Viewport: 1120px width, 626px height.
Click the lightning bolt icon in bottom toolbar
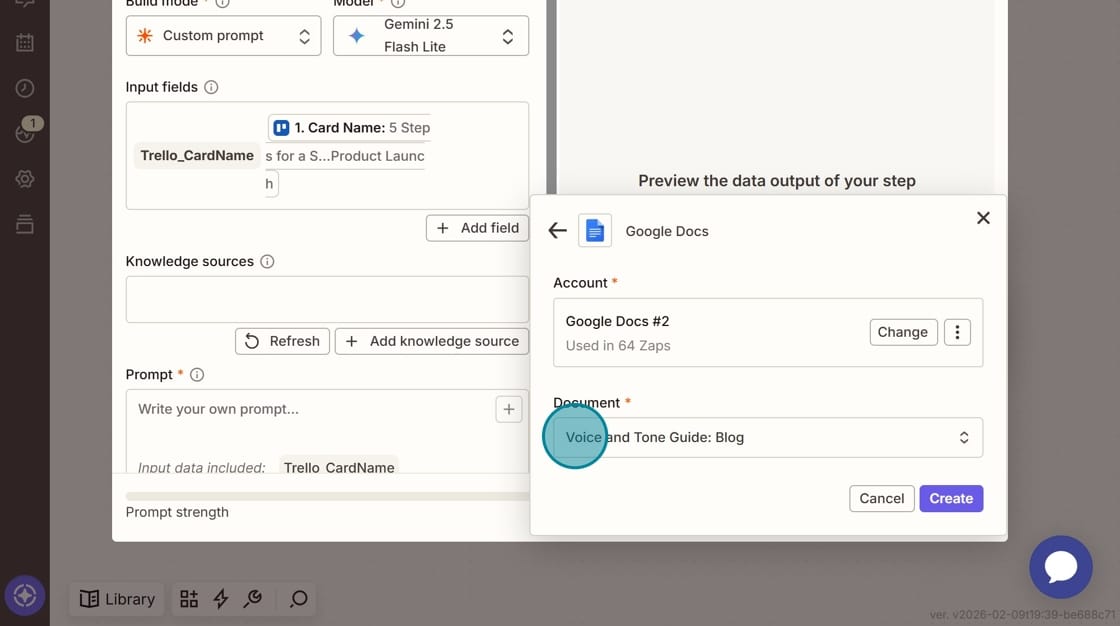click(221, 599)
